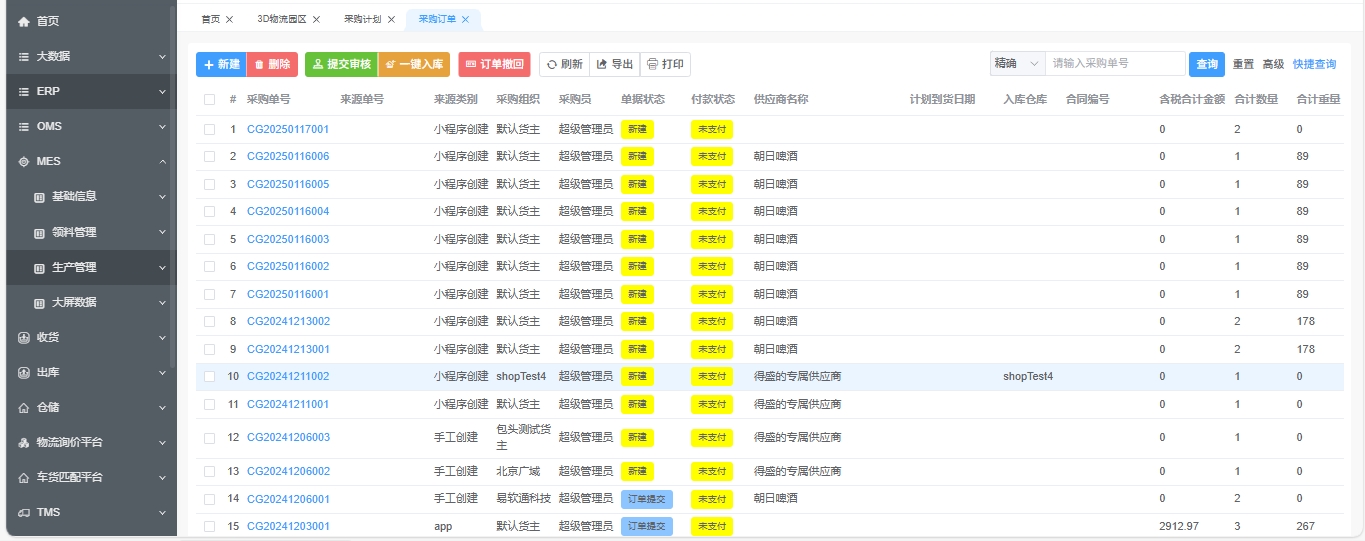Click the TMS truck icon in sidebar
The width and height of the screenshot is (1365, 541).
(24, 512)
